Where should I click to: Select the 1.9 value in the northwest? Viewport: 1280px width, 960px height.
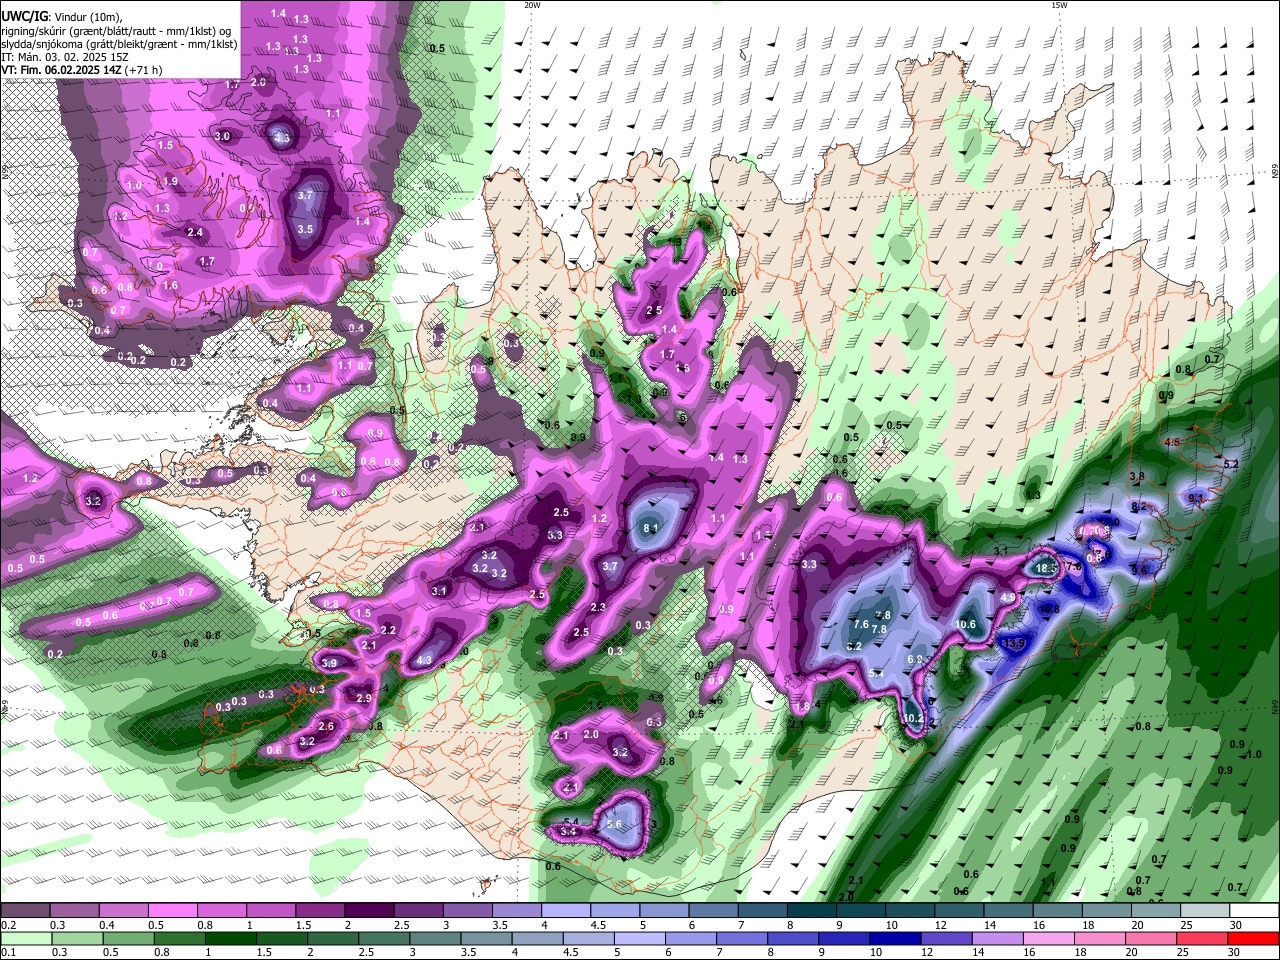pyautogui.click(x=170, y=181)
